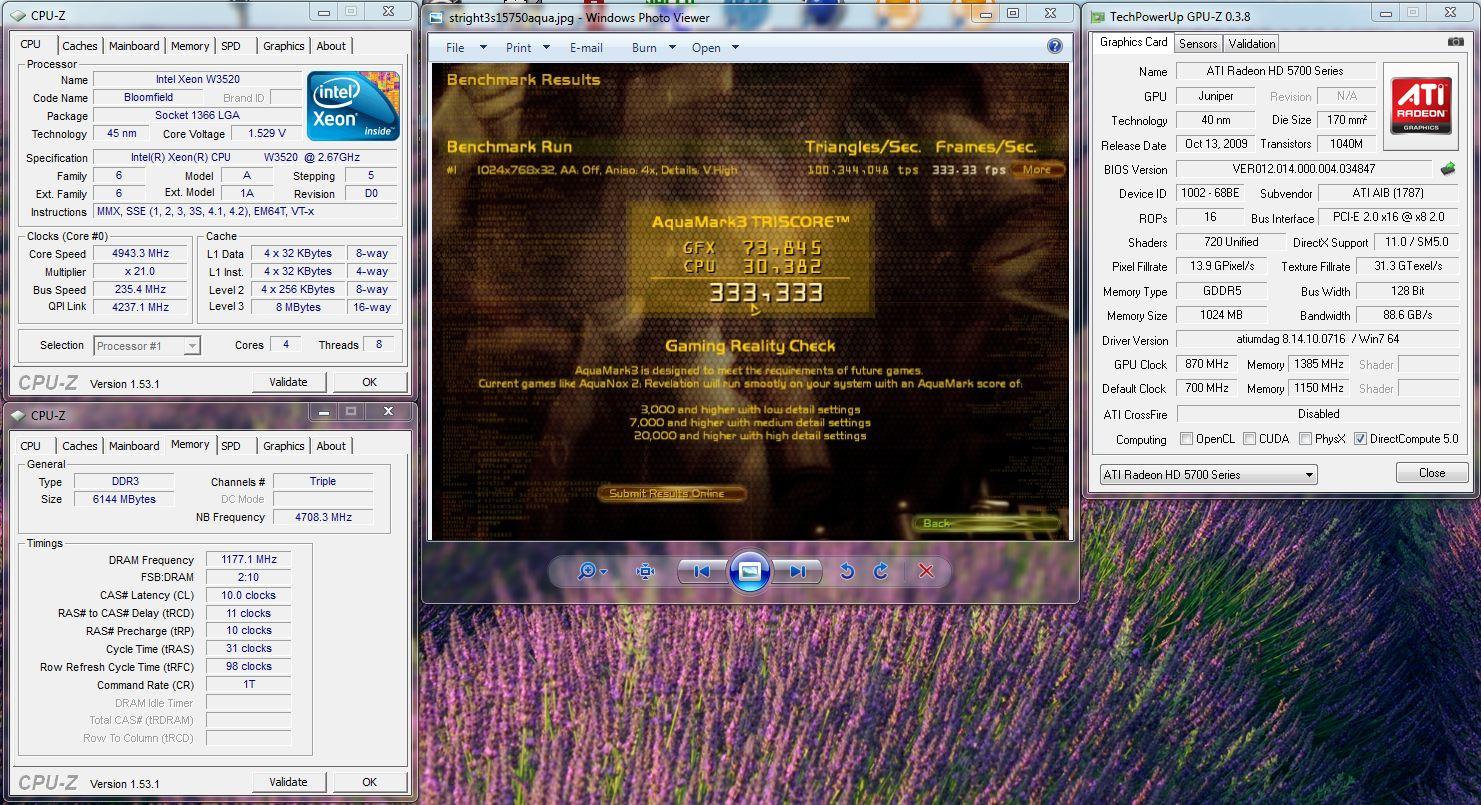This screenshot has width=1481, height=805.
Task: Open About tab in CPU-Z window showing processor
Action: click(331, 46)
